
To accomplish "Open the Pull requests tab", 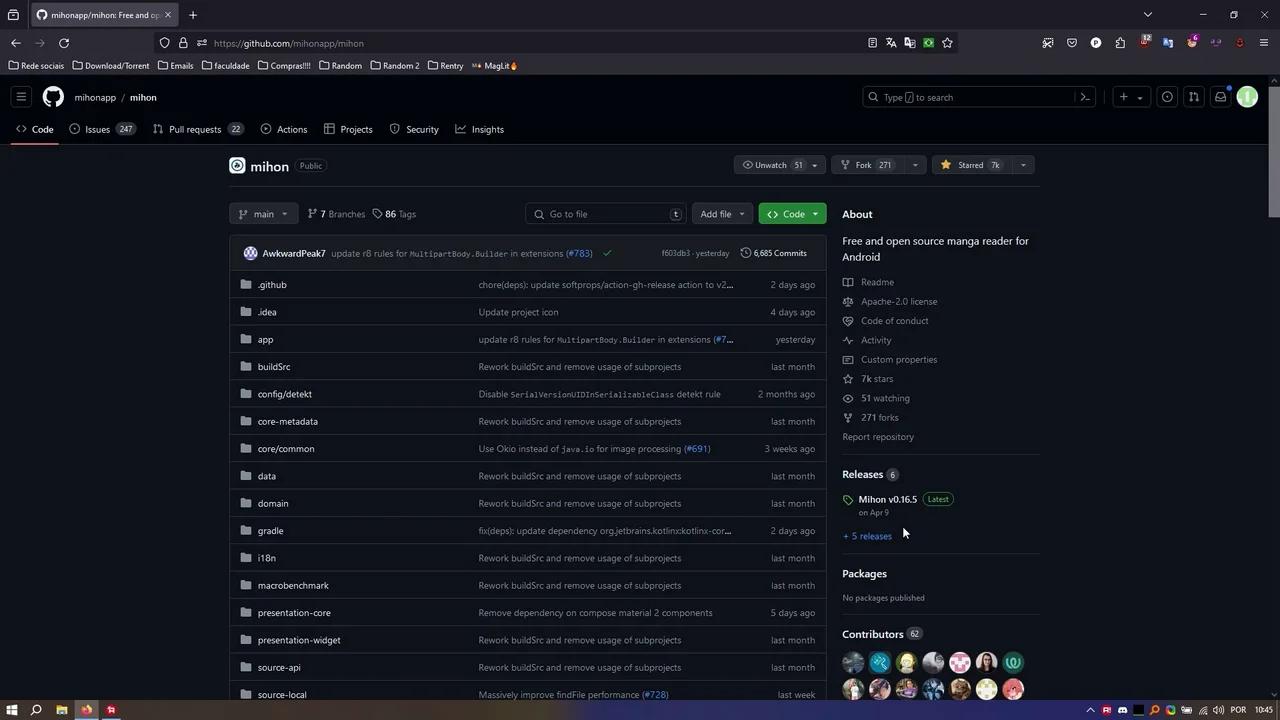I will pos(194,129).
